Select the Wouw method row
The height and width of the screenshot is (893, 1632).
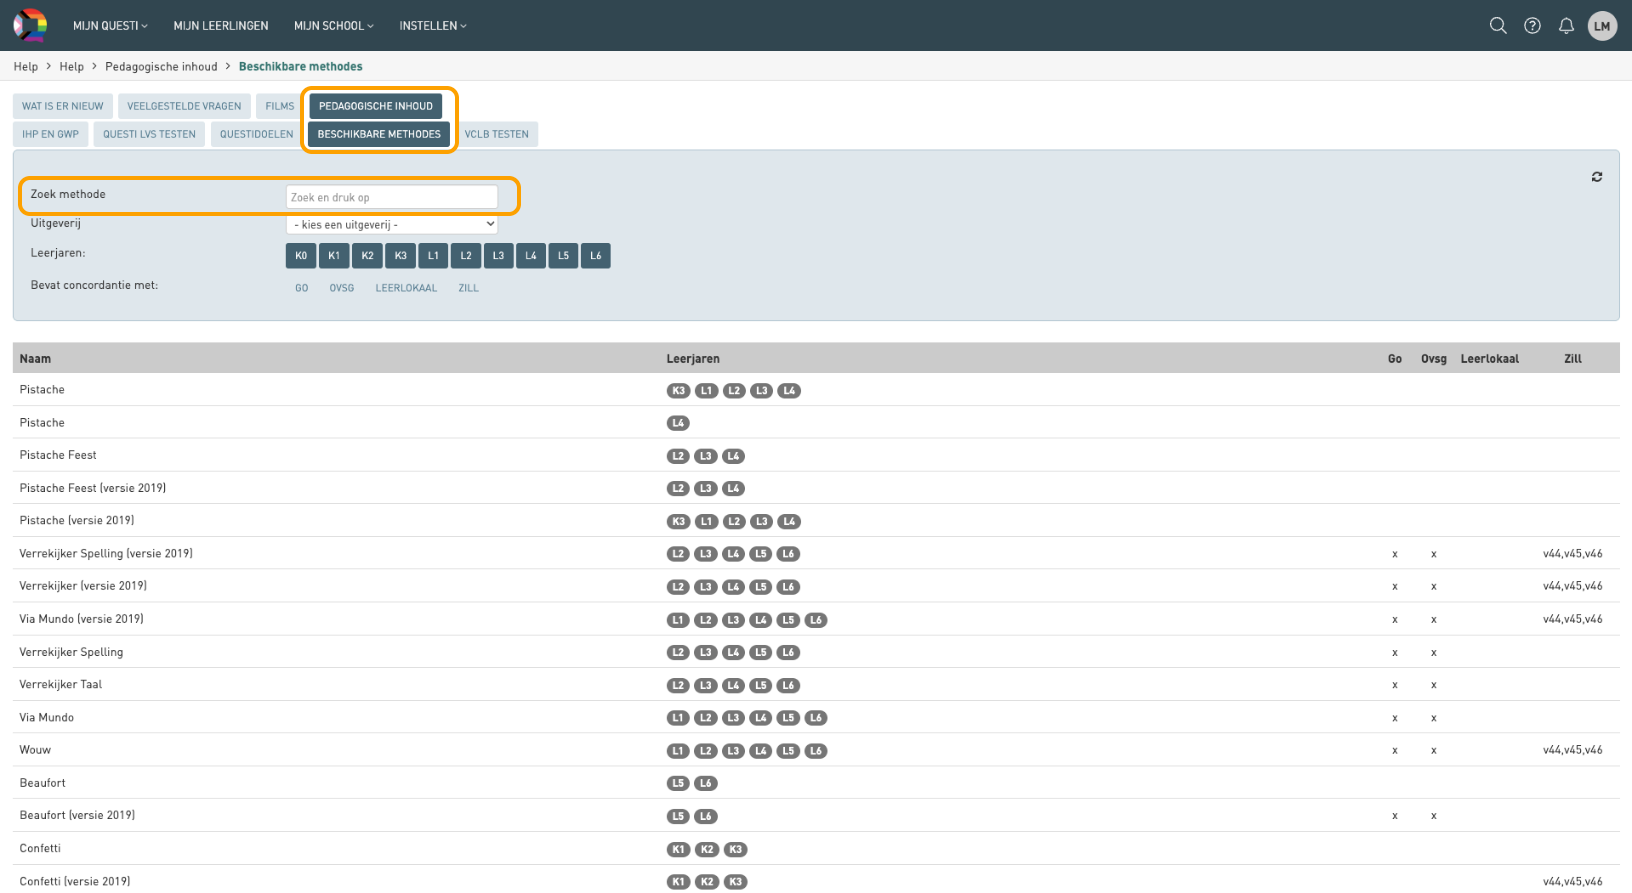coord(816,750)
